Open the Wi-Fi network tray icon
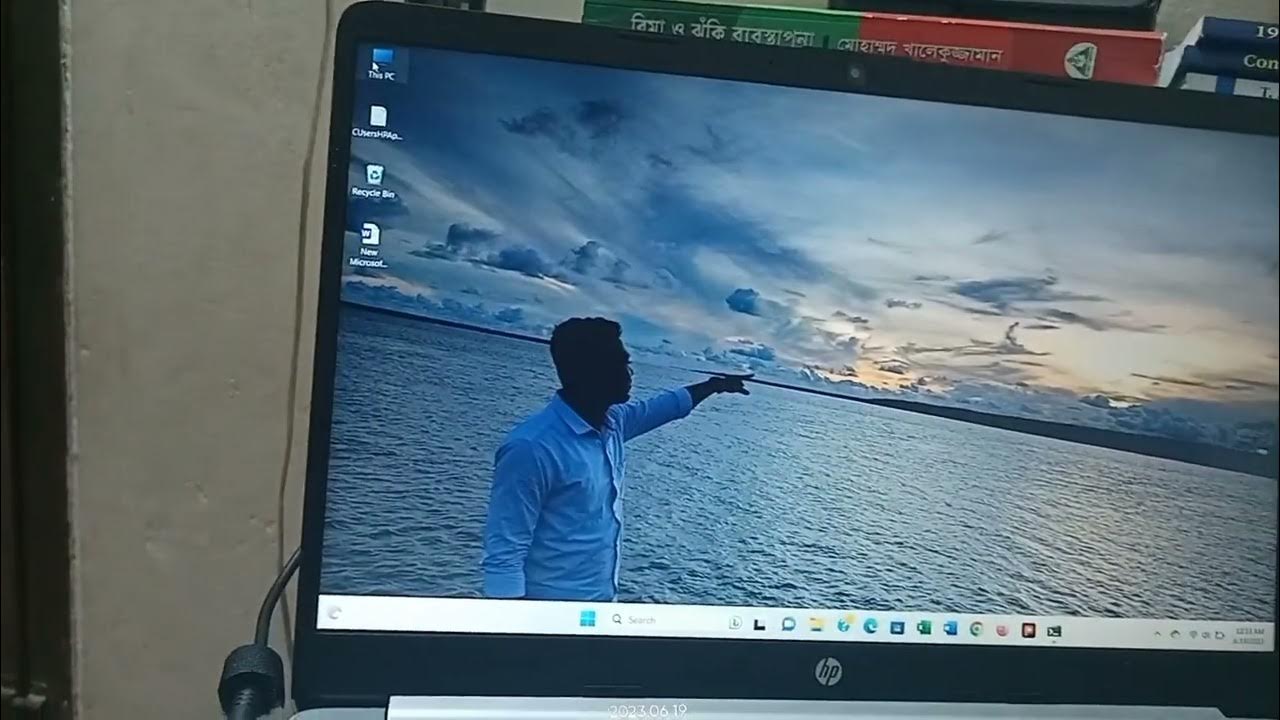This screenshot has height=720, width=1280. coord(1194,635)
